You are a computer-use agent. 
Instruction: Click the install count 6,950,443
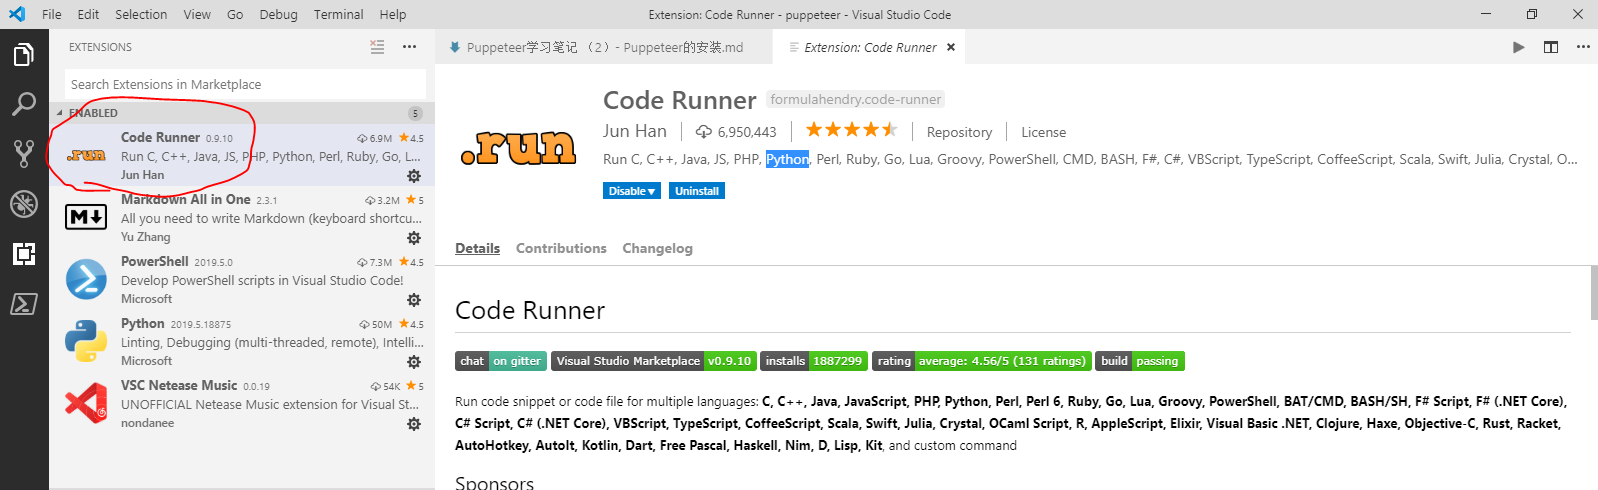736,132
